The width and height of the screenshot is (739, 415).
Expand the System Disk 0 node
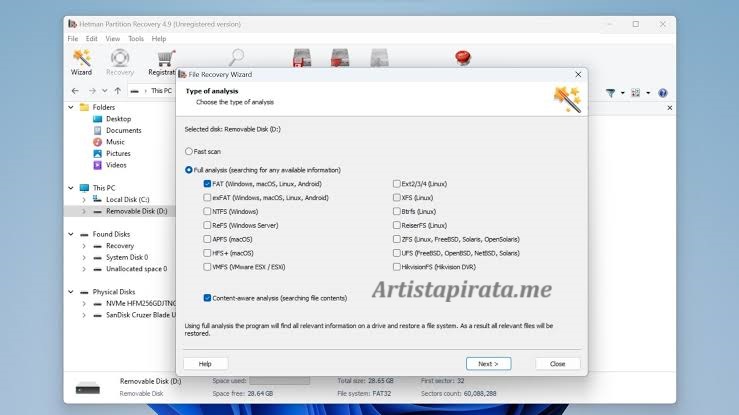tap(84, 258)
